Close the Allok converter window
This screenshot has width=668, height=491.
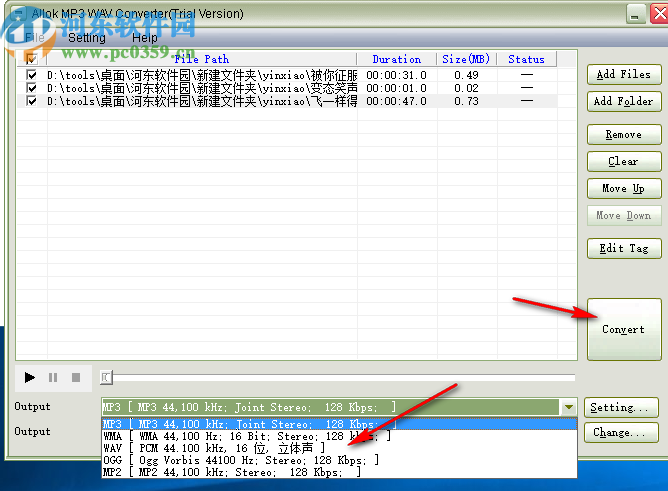pos(659,14)
